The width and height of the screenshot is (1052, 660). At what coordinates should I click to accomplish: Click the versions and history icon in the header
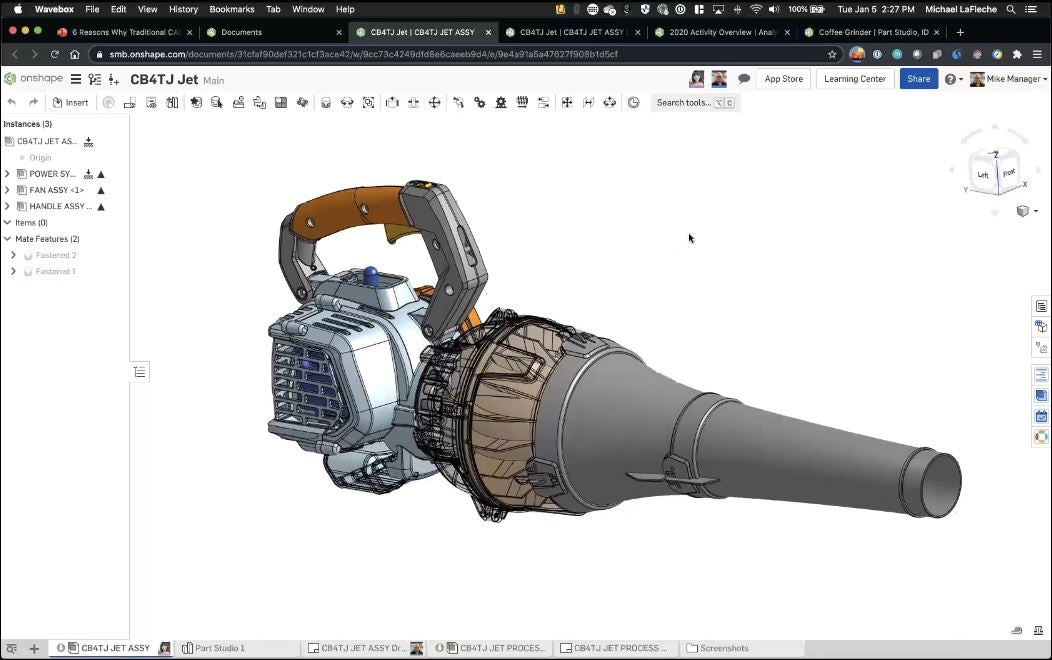click(94, 79)
